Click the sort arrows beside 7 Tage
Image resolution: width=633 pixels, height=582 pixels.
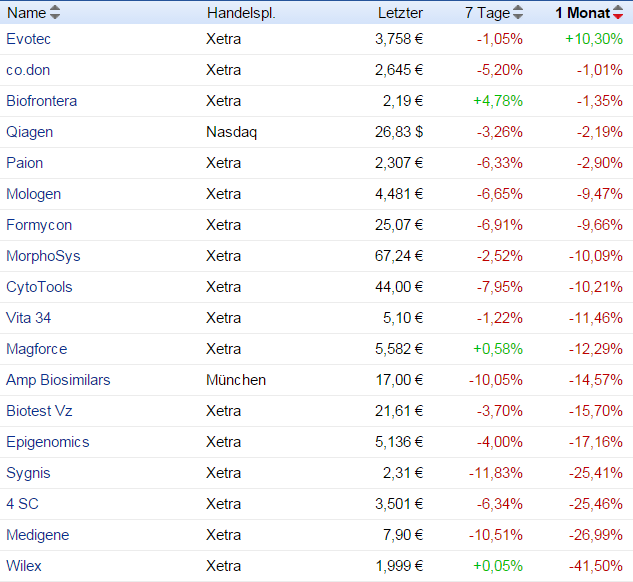[x=518, y=13]
